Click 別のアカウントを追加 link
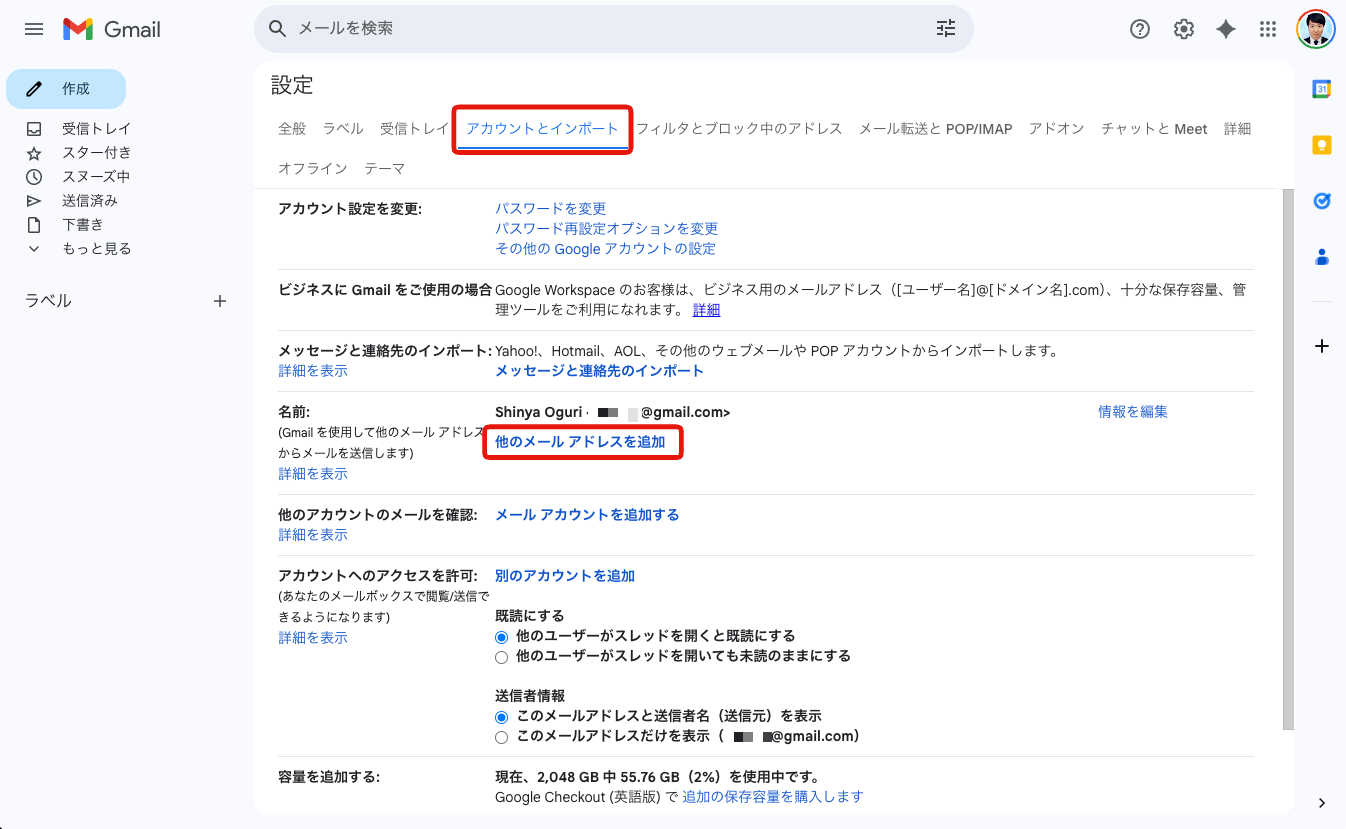 [565, 576]
